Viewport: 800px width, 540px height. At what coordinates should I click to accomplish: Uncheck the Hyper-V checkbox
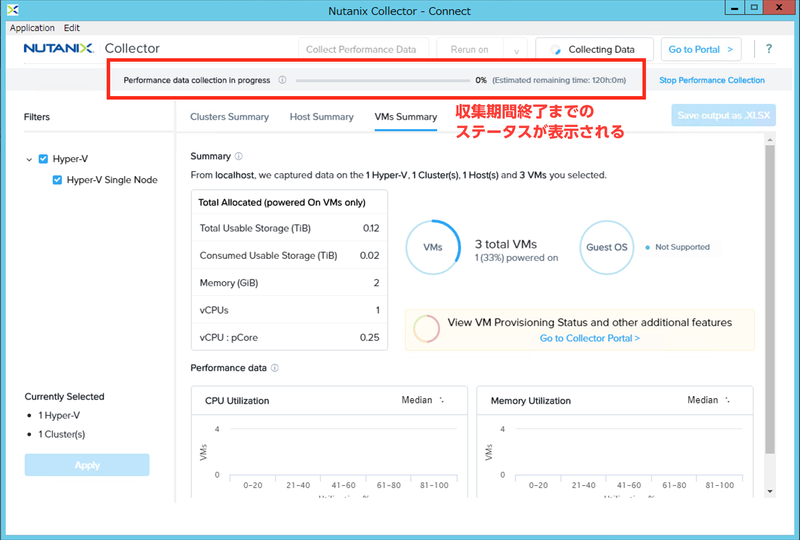[43, 159]
